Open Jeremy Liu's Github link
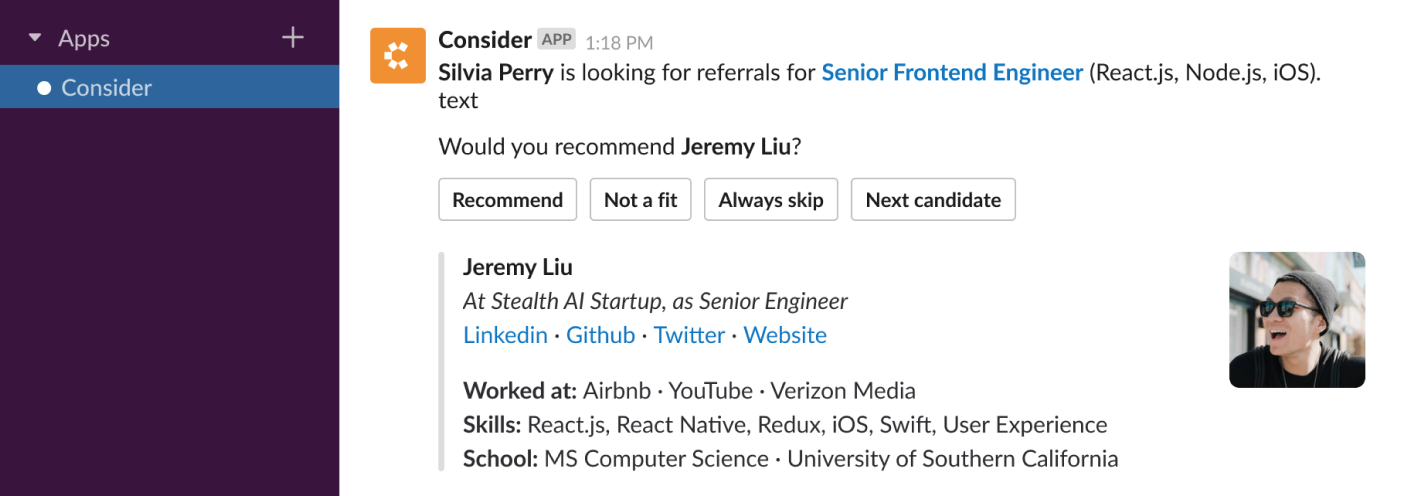1408x496 pixels. point(600,335)
